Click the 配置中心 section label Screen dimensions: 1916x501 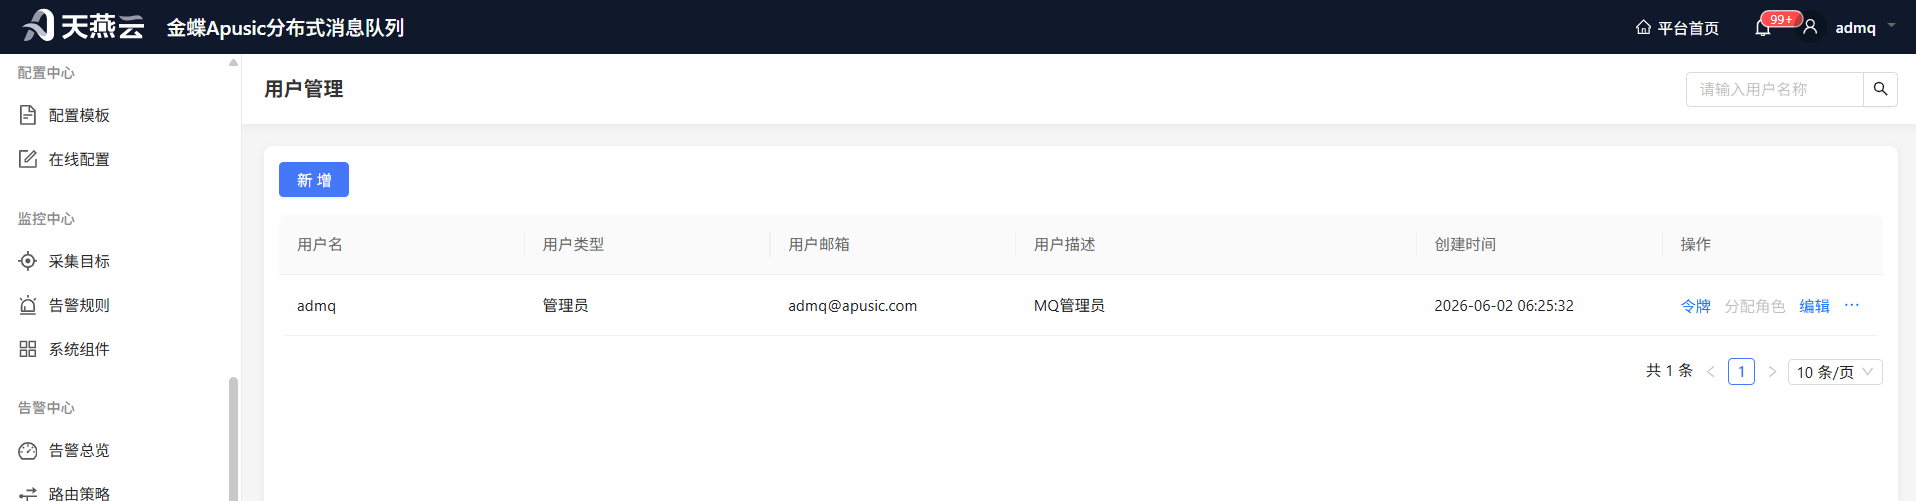click(x=46, y=73)
